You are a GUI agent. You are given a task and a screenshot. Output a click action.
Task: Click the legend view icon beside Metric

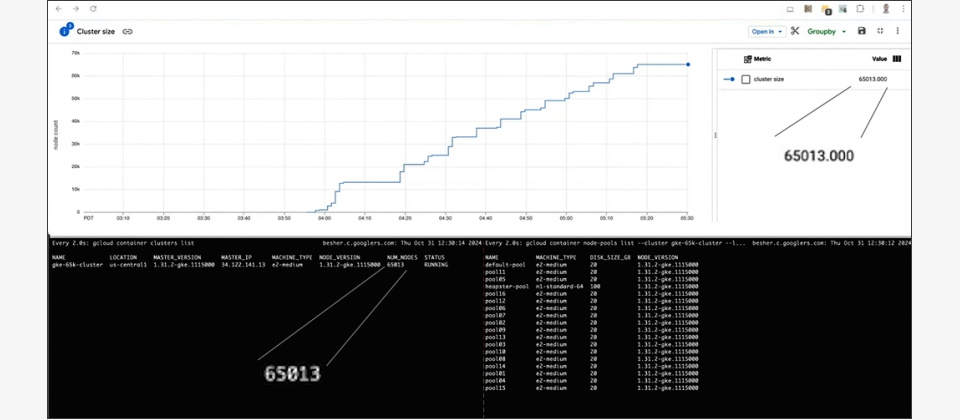(747, 59)
